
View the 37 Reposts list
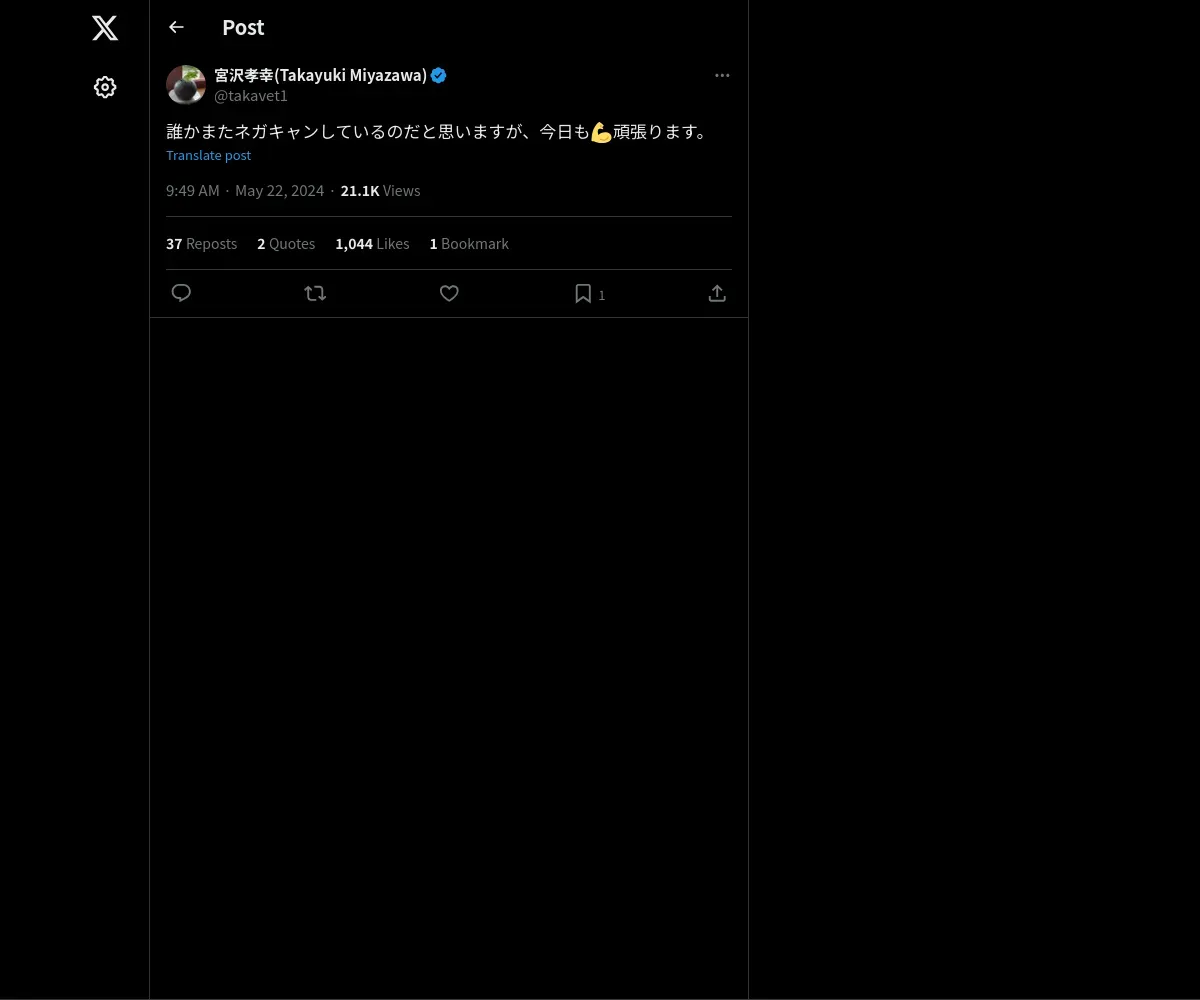(x=202, y=244)
